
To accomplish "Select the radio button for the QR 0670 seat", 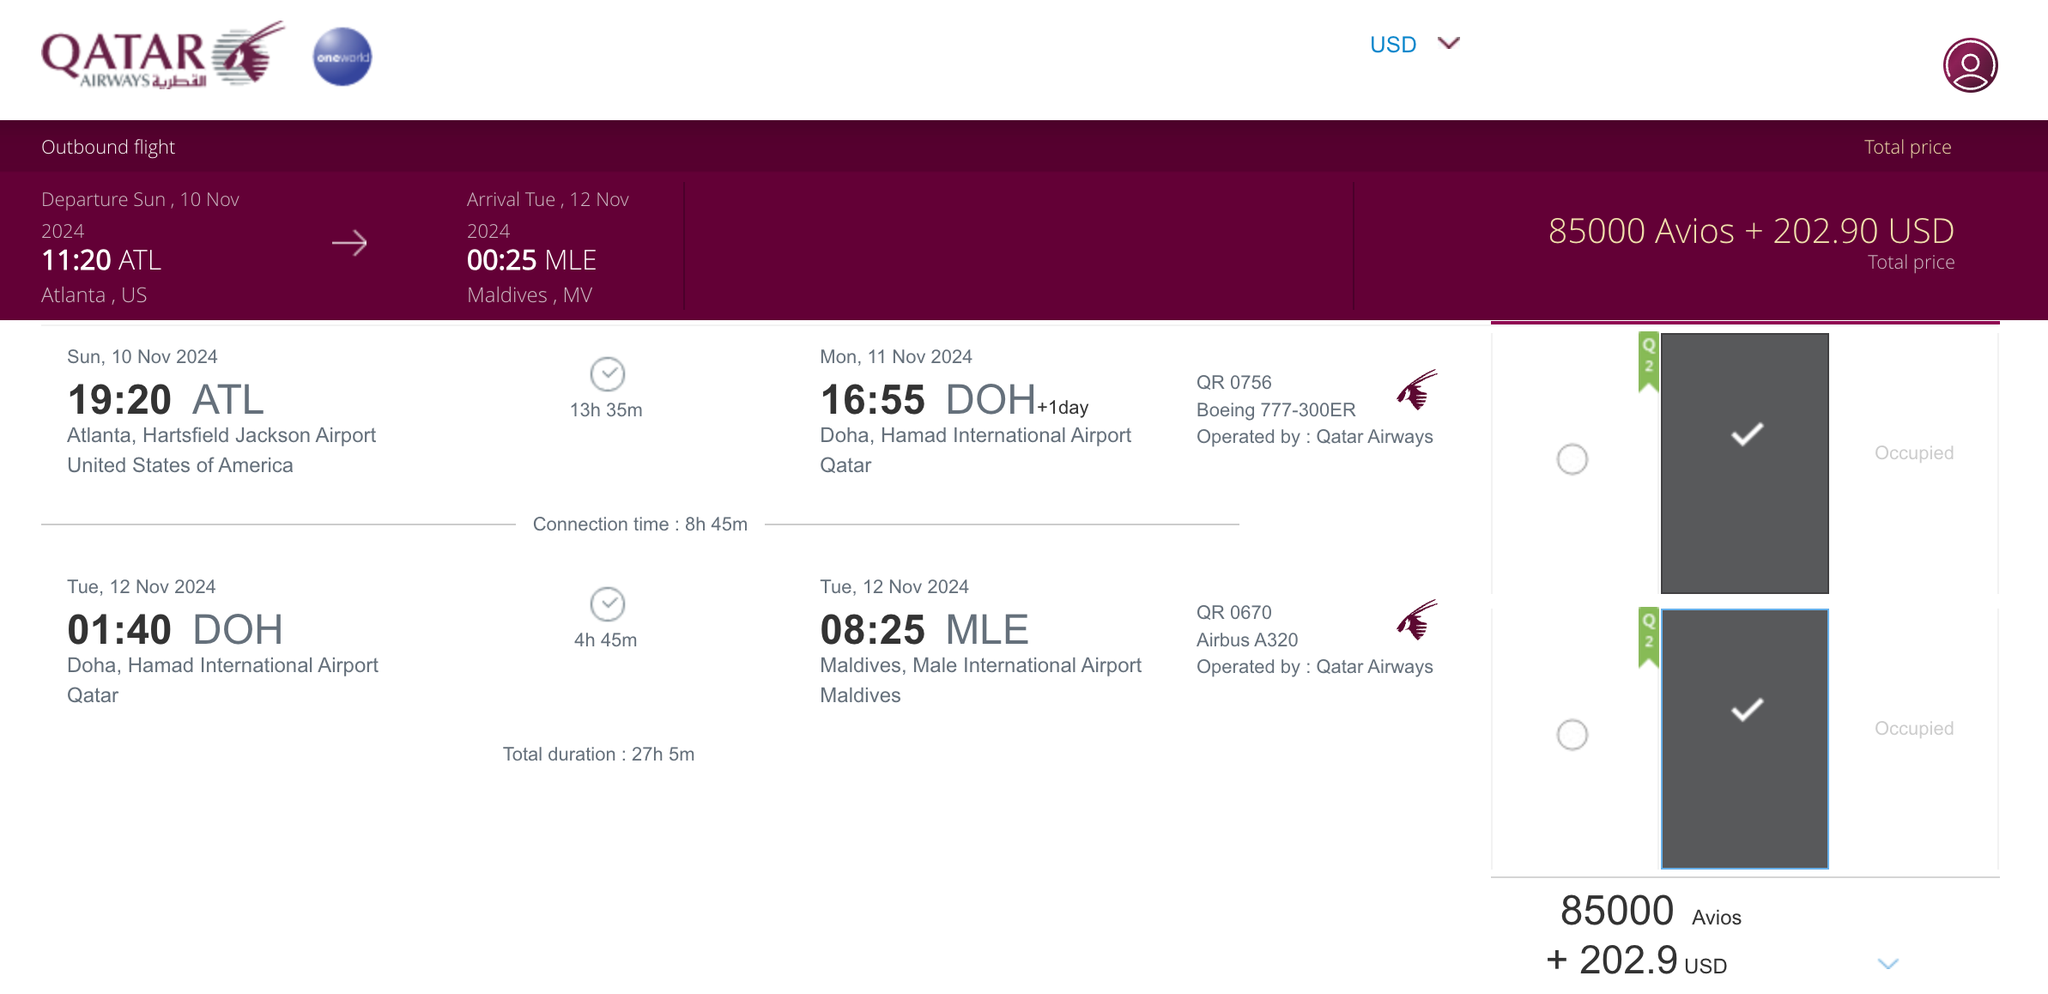I will 1572,735.
